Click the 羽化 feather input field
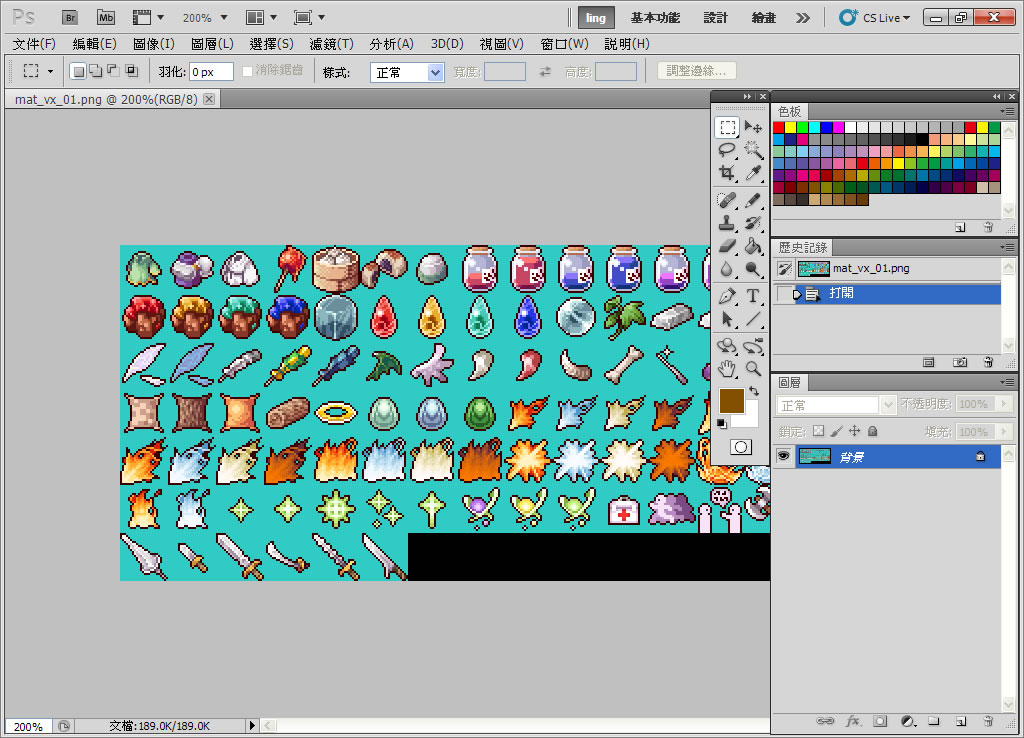The image size is (1024, 738). pos(211,72)
